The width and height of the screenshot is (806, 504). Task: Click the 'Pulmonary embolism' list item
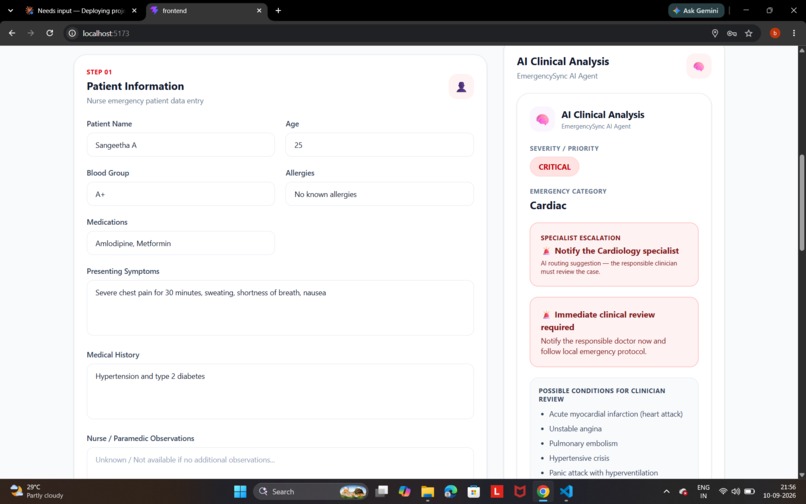pyautogui.click(x=583, y=443)
